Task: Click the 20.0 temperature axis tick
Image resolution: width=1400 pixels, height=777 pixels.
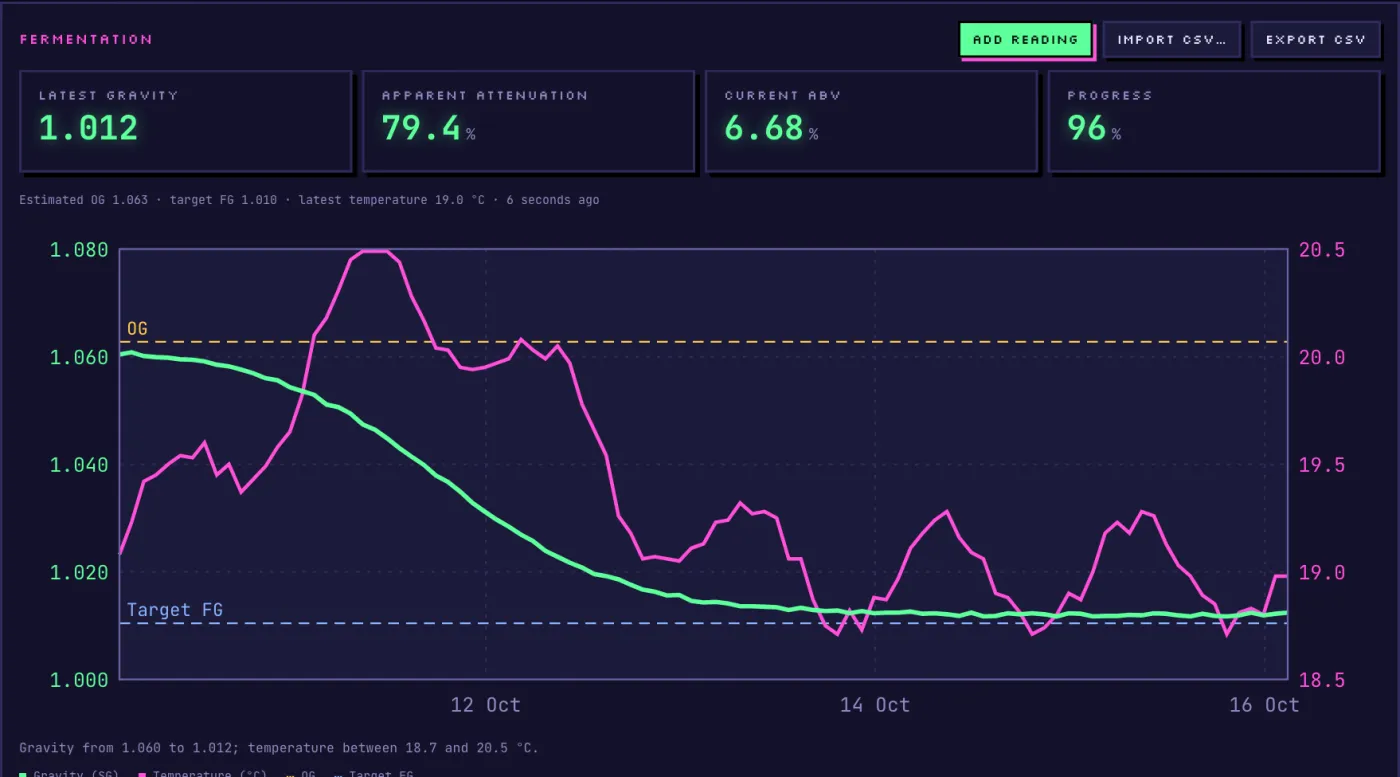Action: tap(1321, 357)
